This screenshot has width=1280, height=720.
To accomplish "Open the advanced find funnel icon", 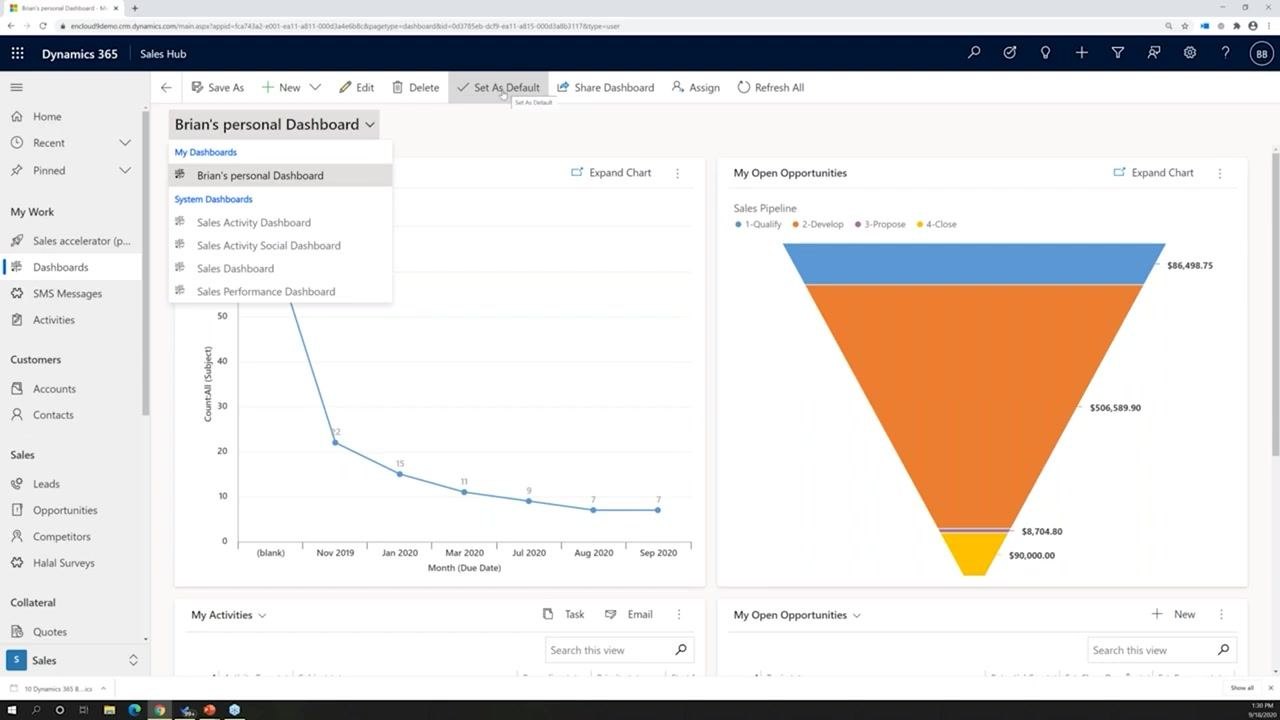I will click(1118, 53).
